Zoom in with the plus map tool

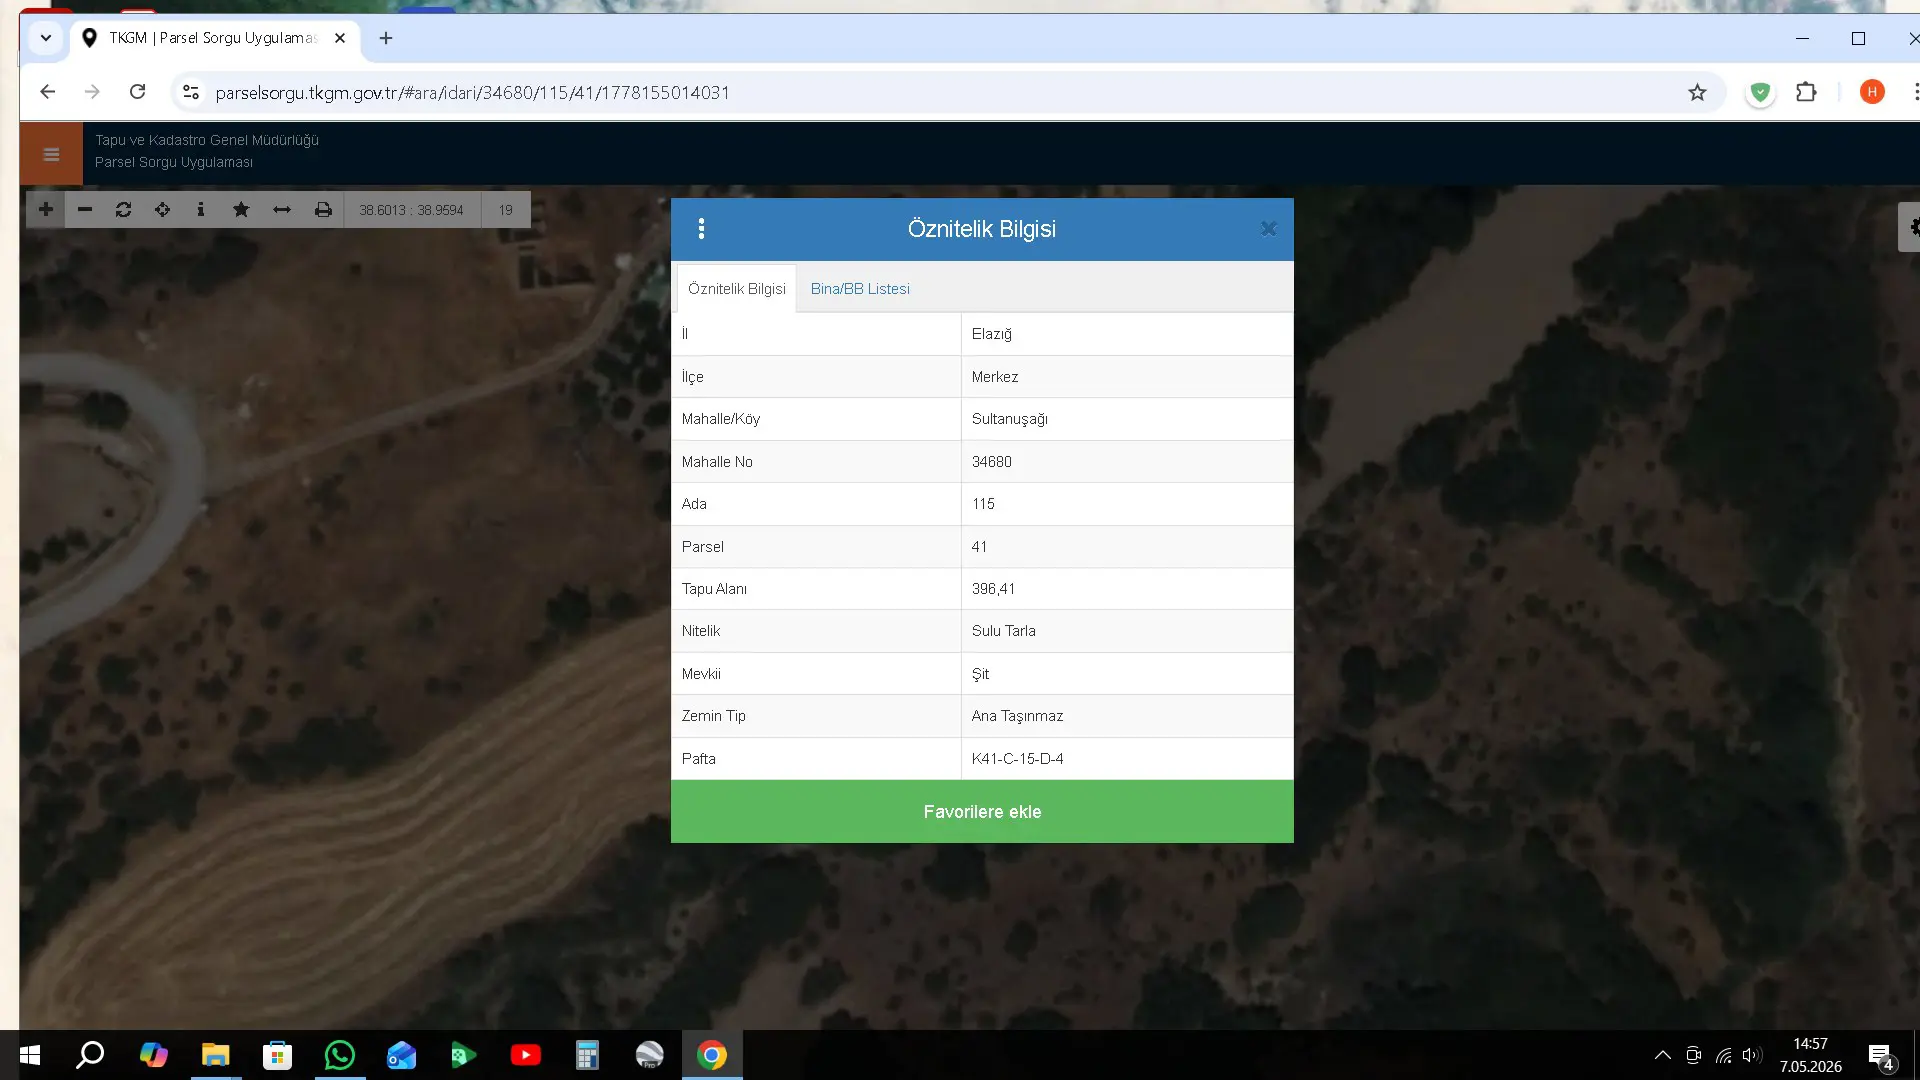[x=46, y=209]
